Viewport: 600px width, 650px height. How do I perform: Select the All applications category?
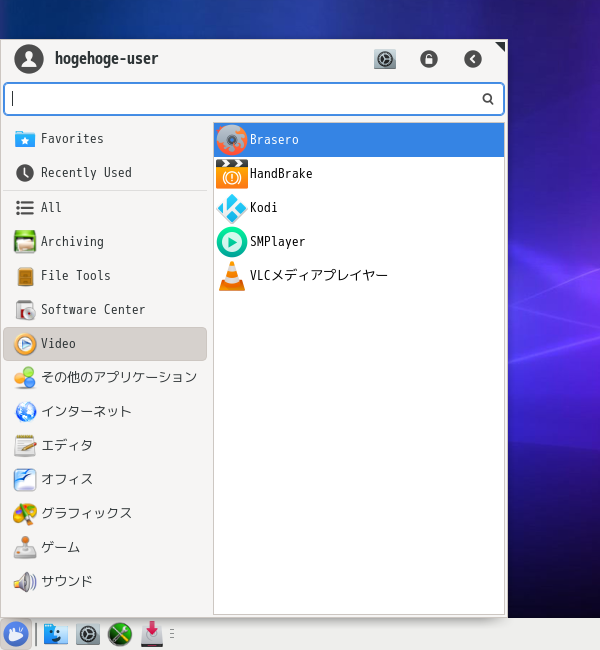tap(105, 208)
